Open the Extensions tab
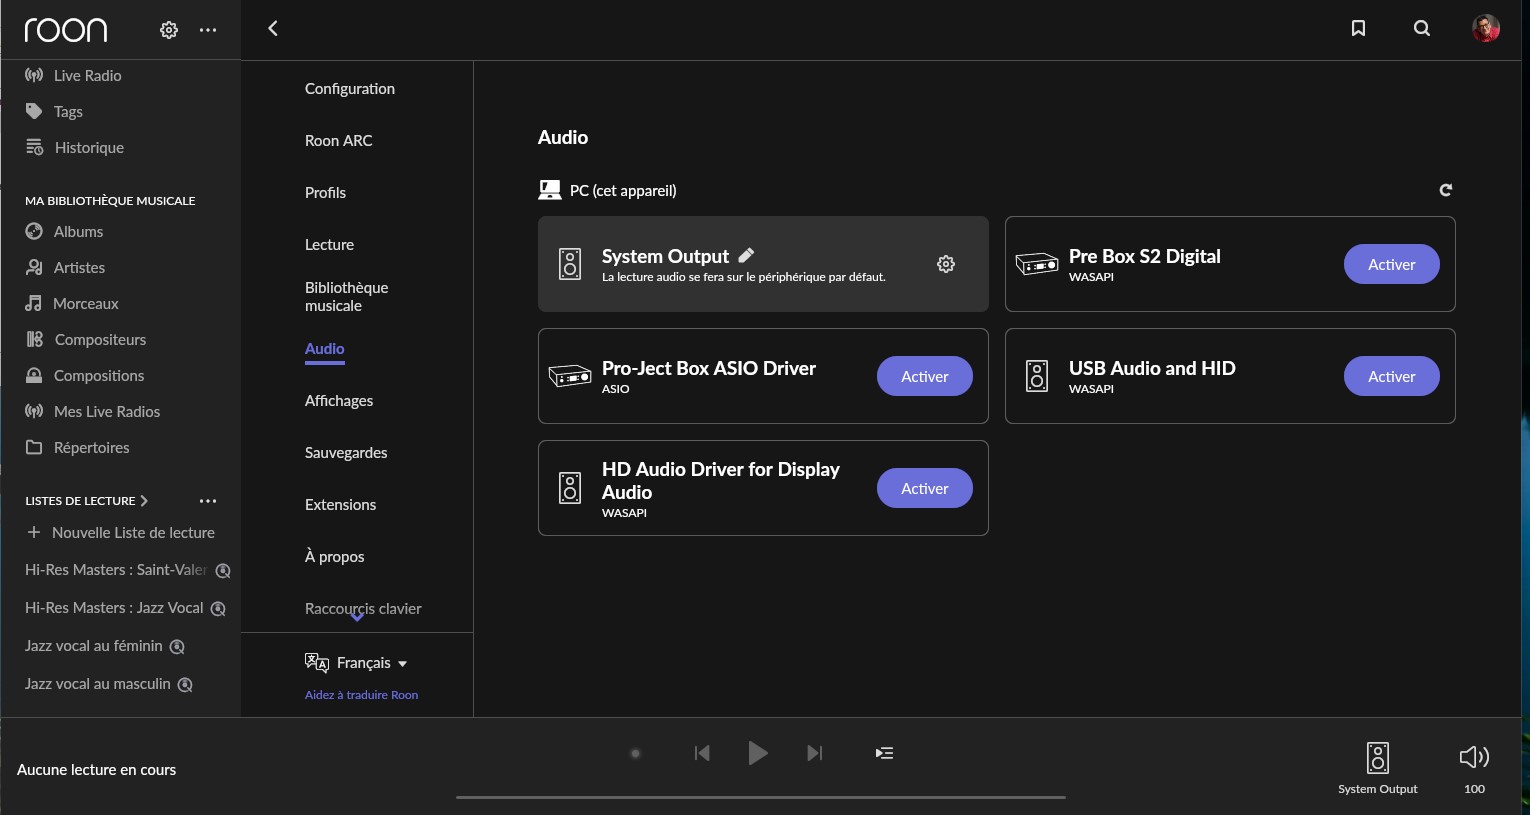The height and width of the screenshot is (815, 1530). tap(340, 505)
